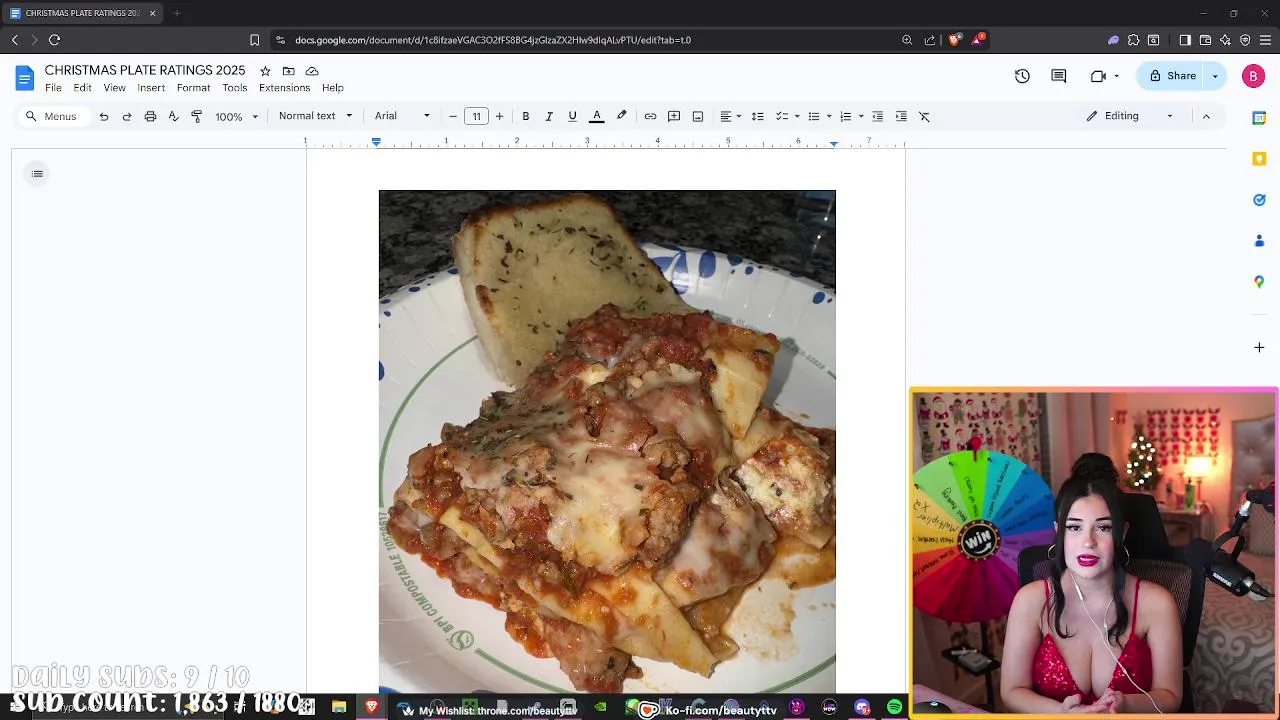Open the Help menu
The height and width of the screenshot is (720, 1280).
click(x=333, y=88)
